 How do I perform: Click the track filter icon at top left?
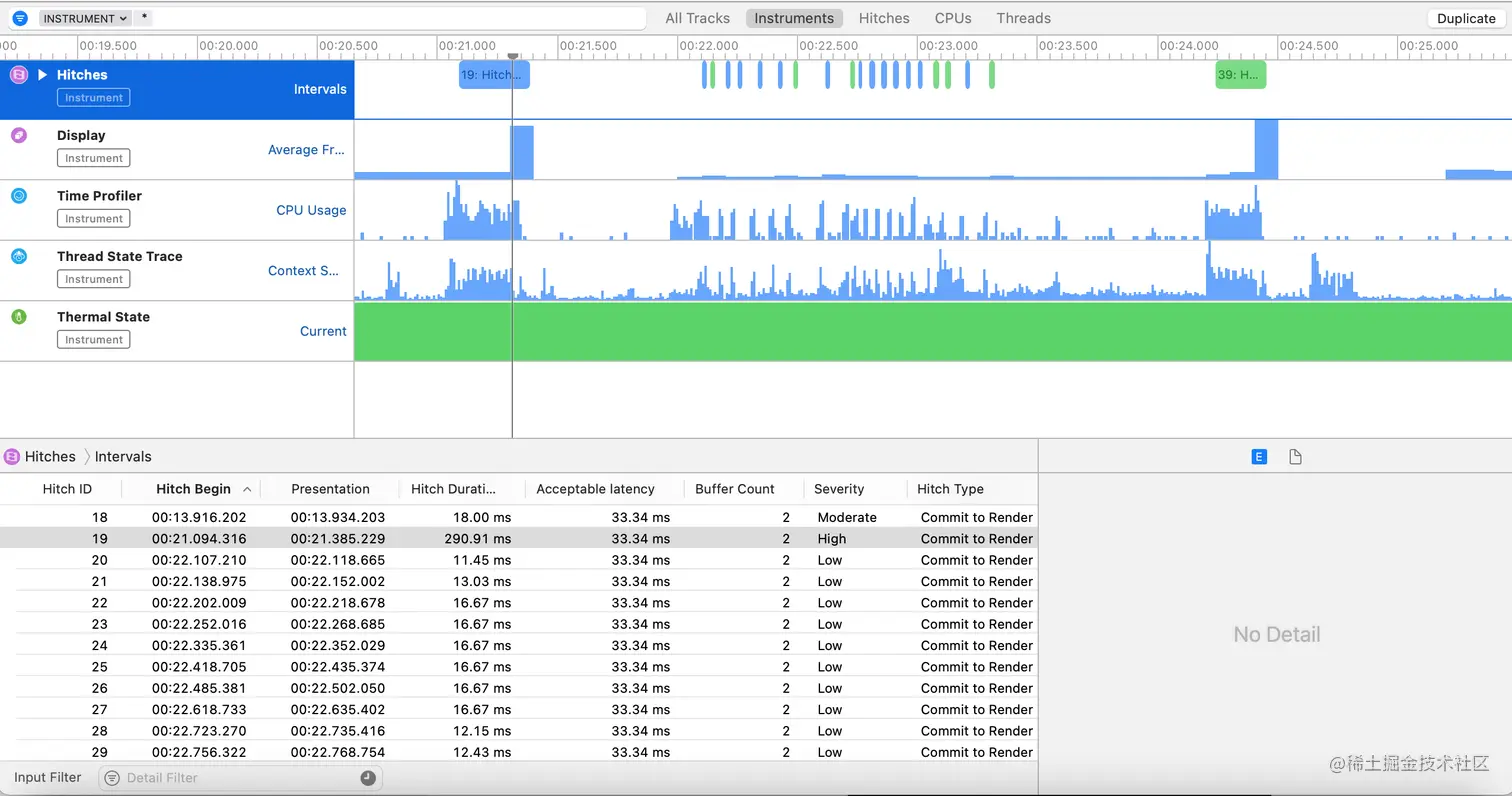(20, 18)
